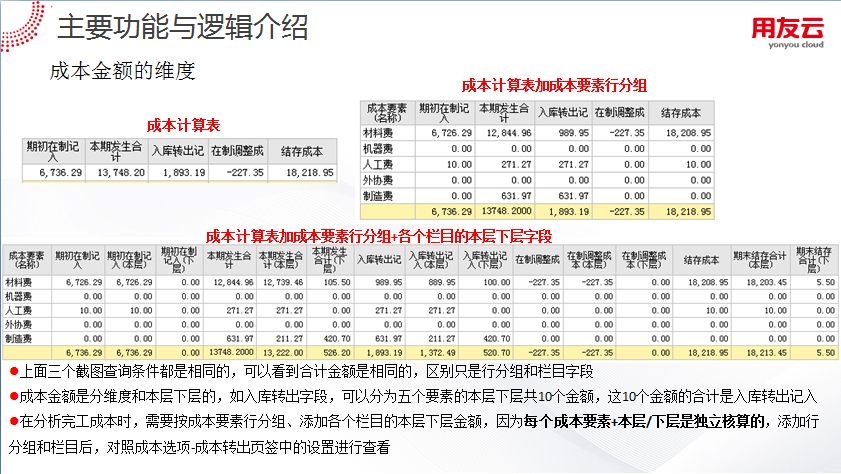Select 12,844.96 cell in the upper-right table
This screenshot has height=474, width=841.
tap(505, 131)
